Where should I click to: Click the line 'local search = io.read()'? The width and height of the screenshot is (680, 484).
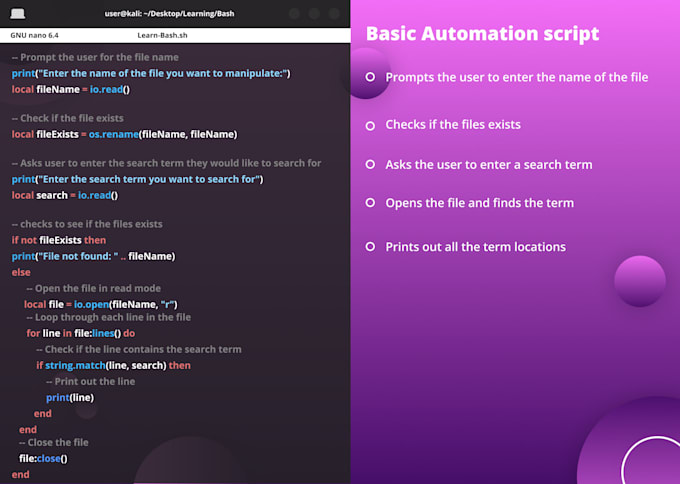[x=65, y=195]
